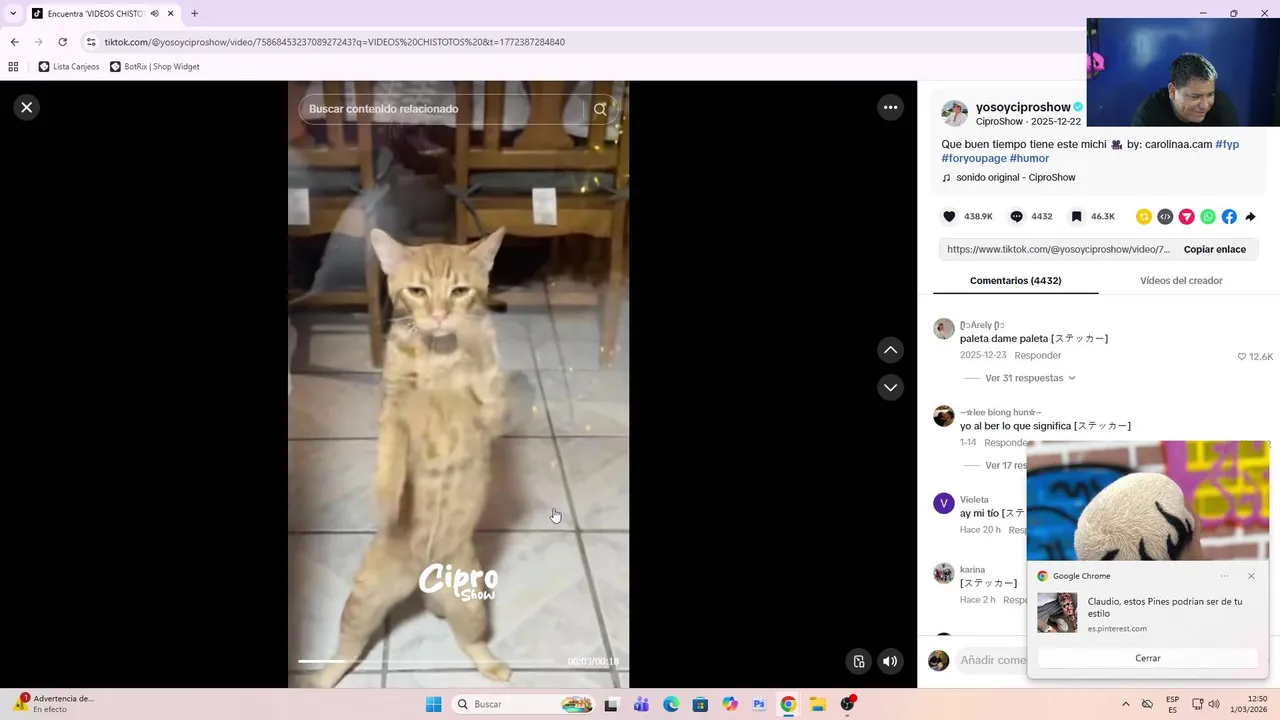Open karina commenter profile name

coord(972,570)
